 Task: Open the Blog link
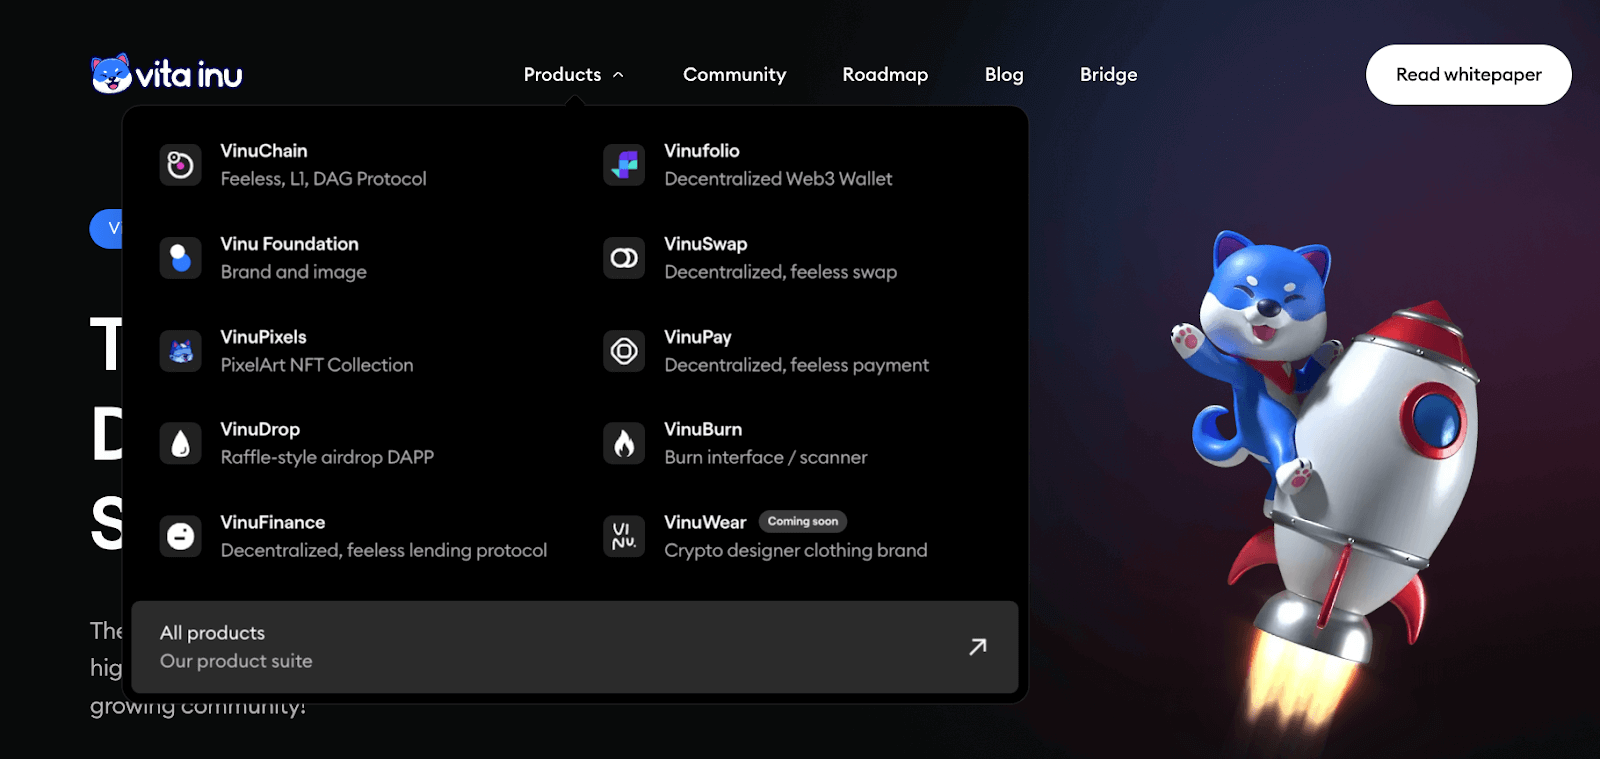1003,75
